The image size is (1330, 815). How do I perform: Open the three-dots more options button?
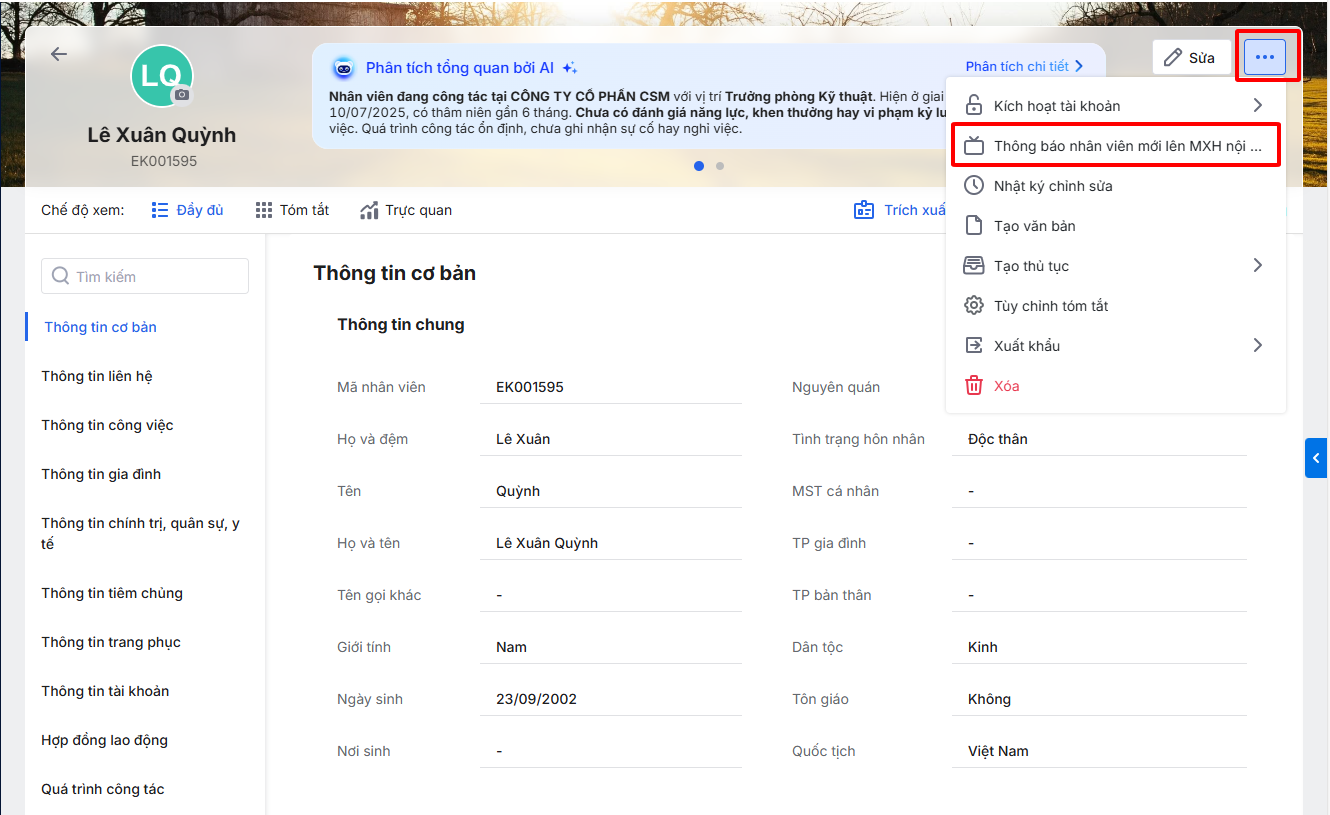coord(1265,57)
